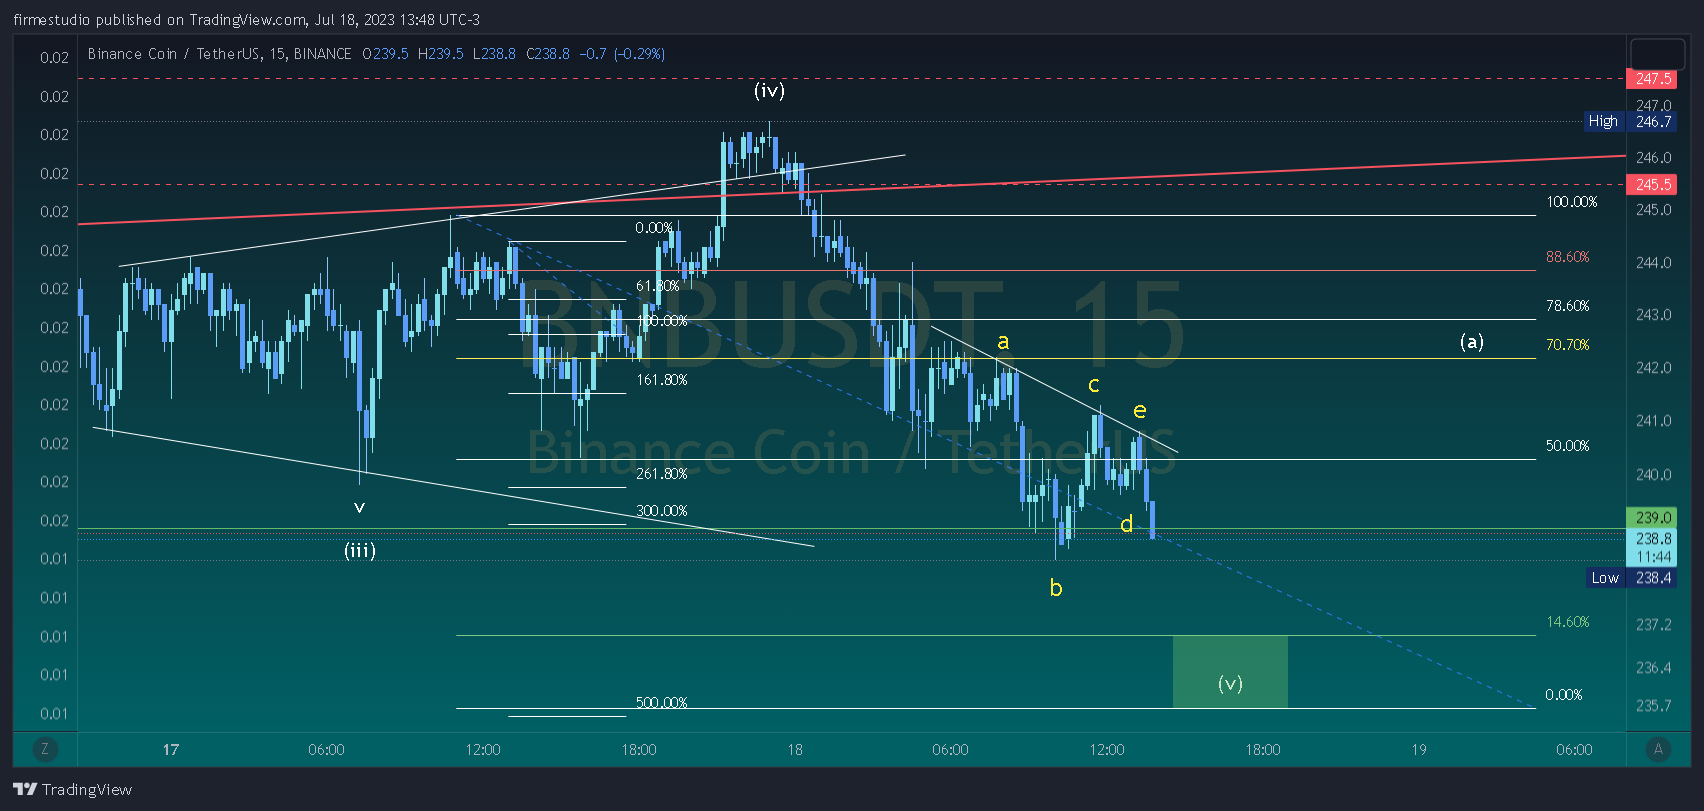The height and width of the screenshot is (811, 1704).
Task: Click the 500.00% extension label
Action: pos(661,703)
